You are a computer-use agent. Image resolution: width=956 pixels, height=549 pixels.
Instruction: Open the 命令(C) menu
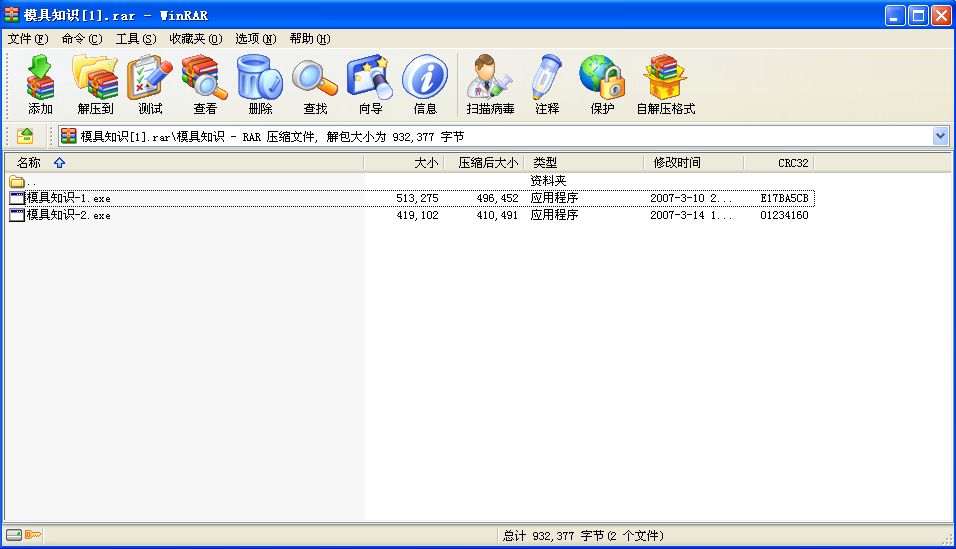click(82, 39)
